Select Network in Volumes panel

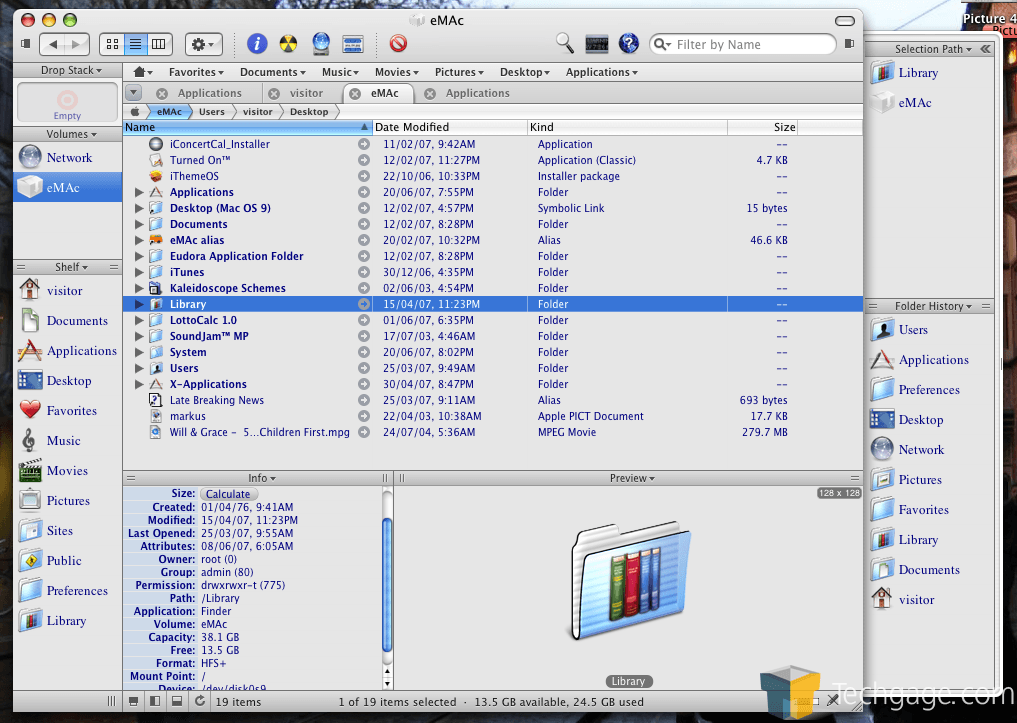pos(67,158)
